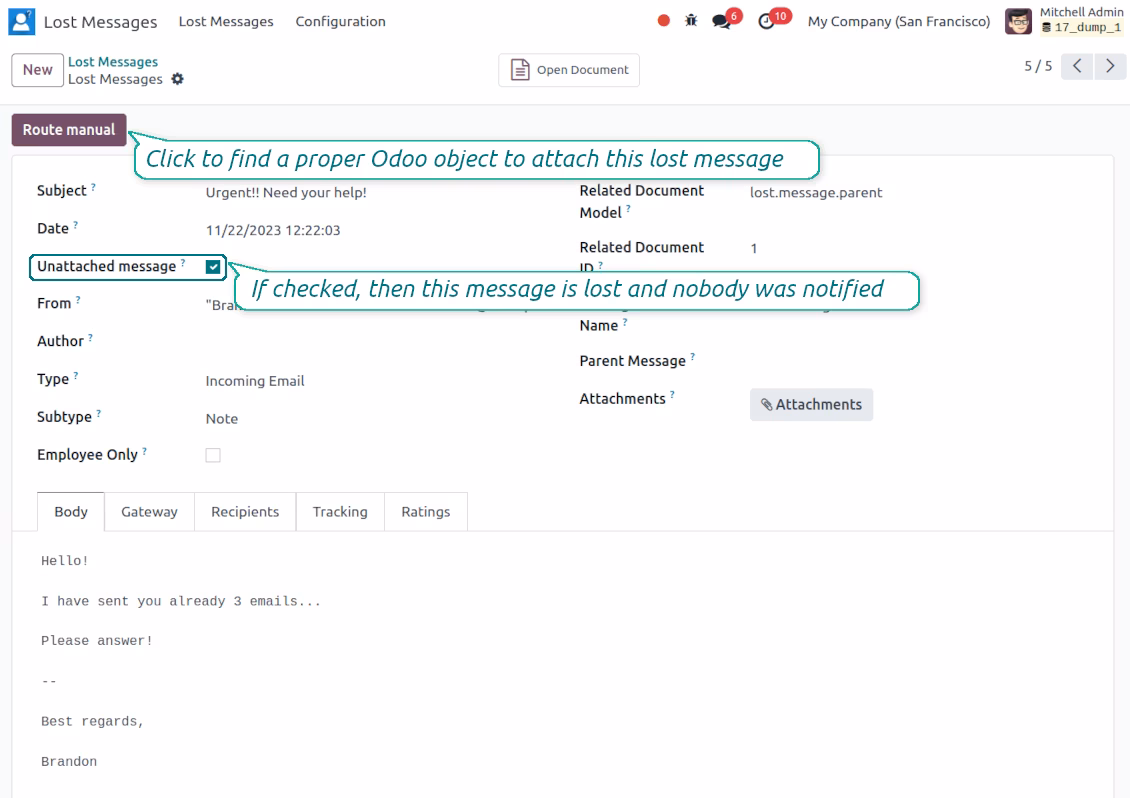Click help question mark beside Author
Image resolution: width=1130 pixels, height=798 pixels.
[x=90, y=337]
